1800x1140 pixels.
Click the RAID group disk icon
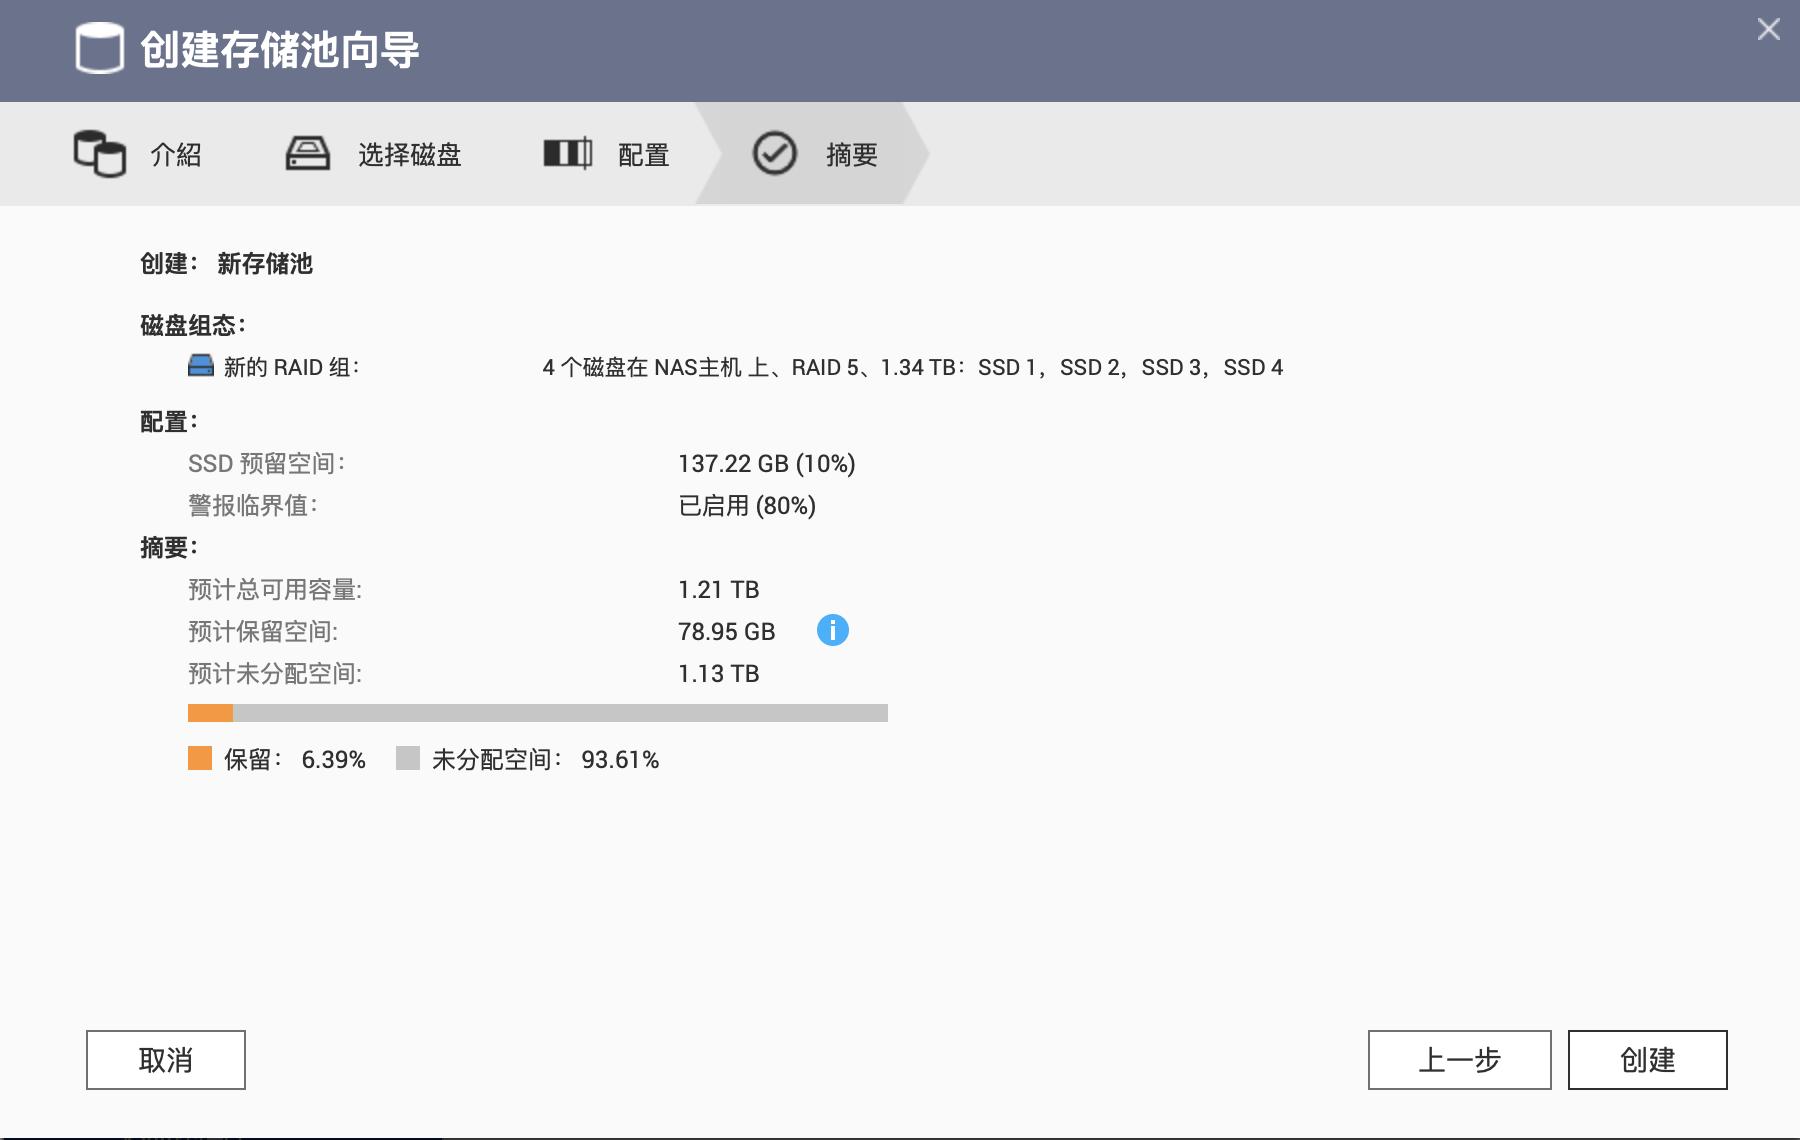200,366
